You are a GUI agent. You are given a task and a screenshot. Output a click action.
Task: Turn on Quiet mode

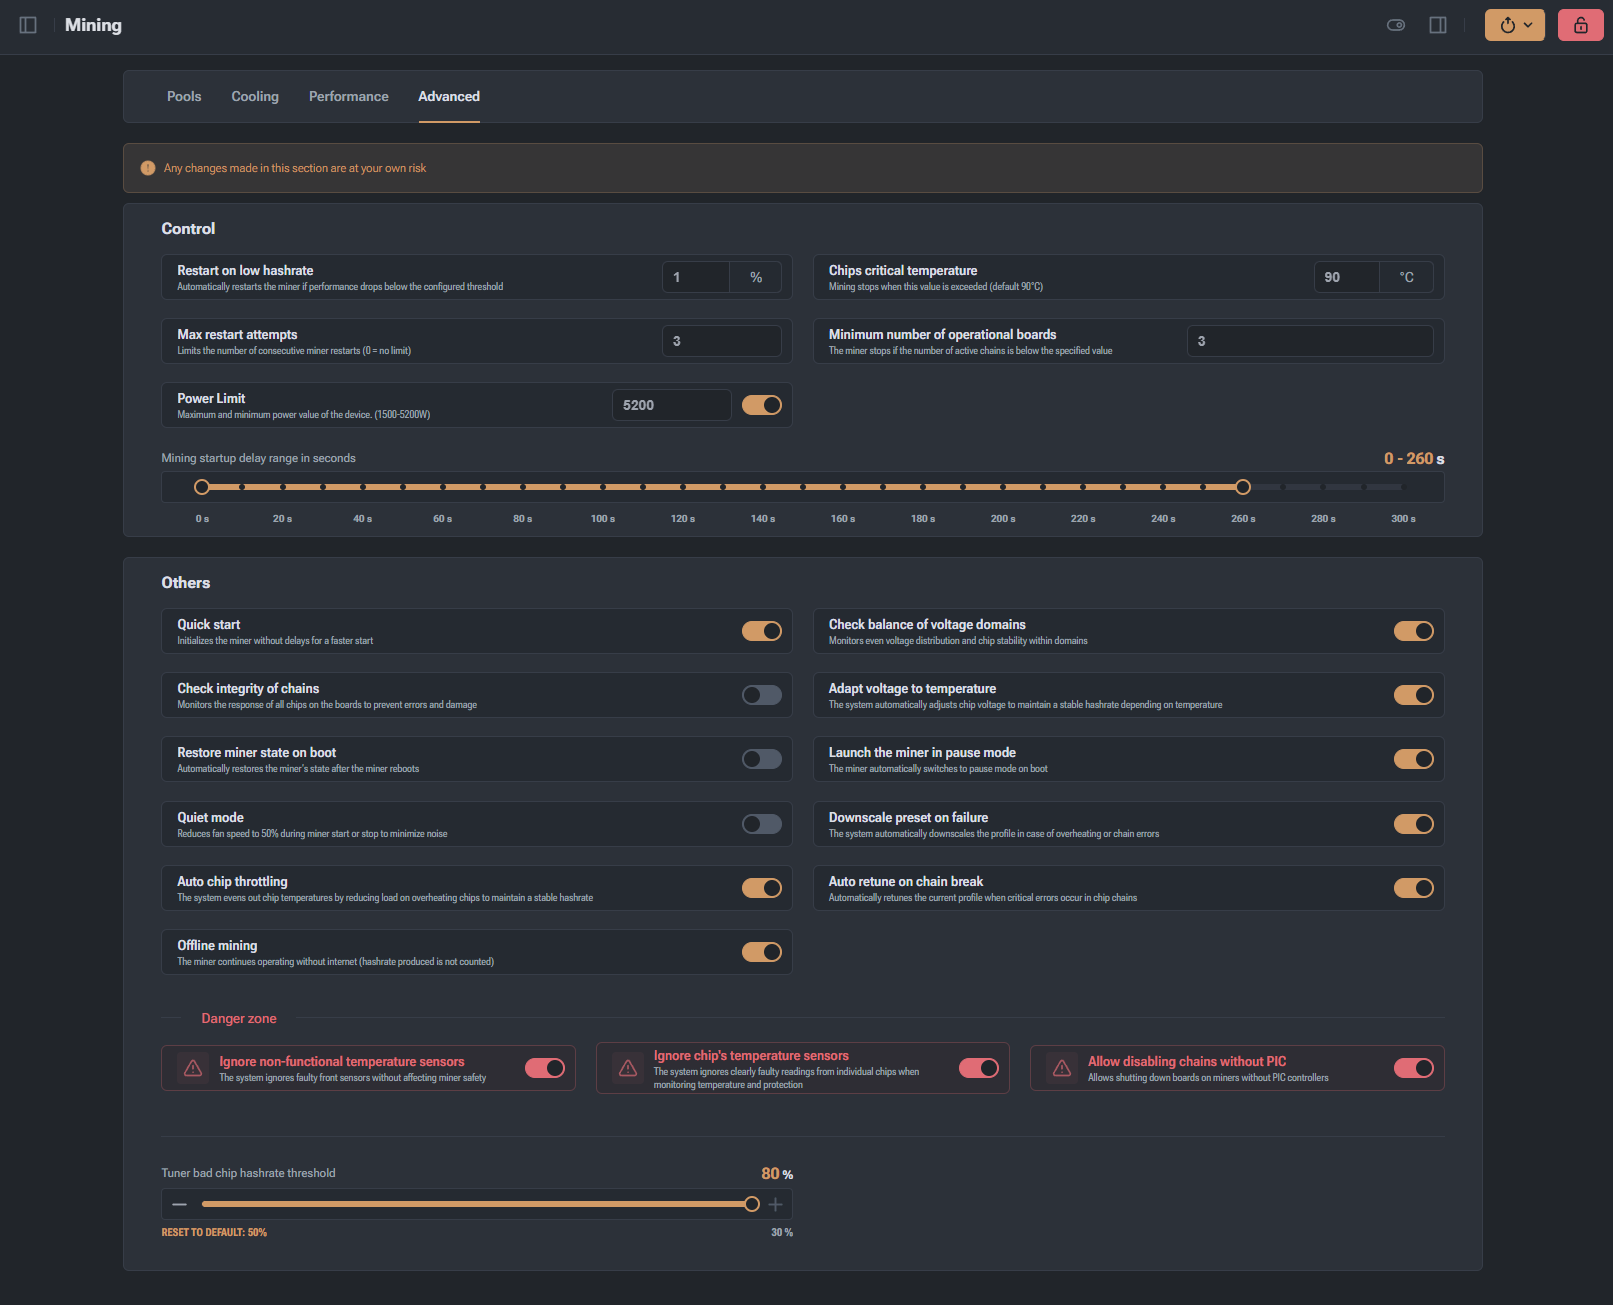coord(762,824)
